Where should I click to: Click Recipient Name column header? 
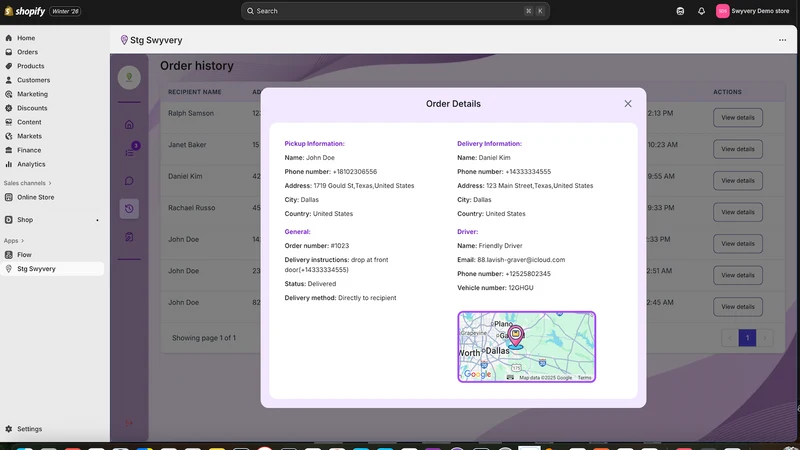194,92
